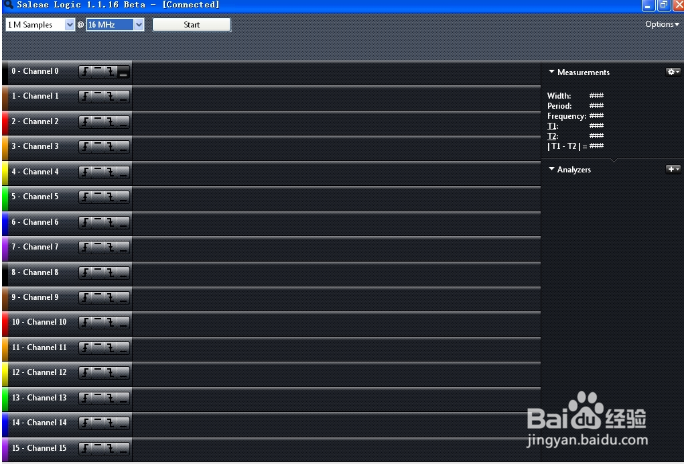Add a new analyzer with plus button
The width and height of the screenshot is (687, 464).
(673, 169)
